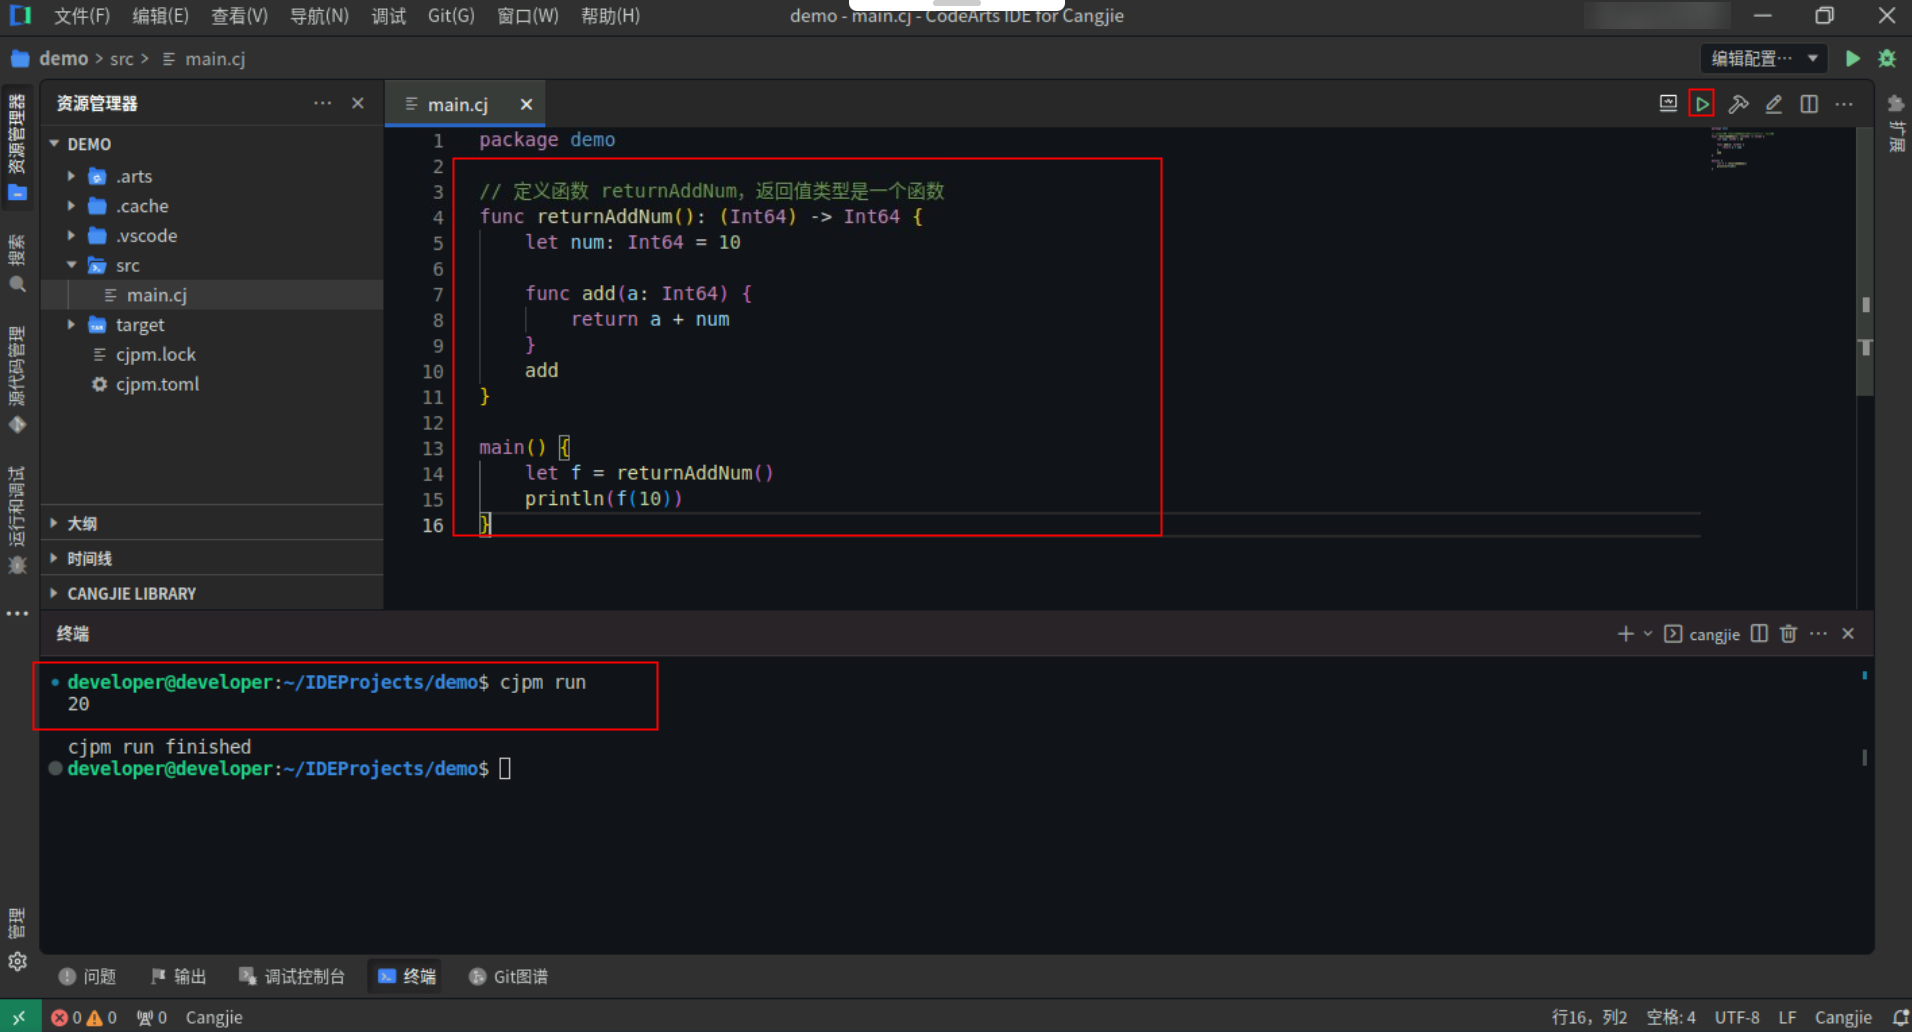Close the 资源管理器 explorer panel
This screenshot has width=1912, height=1032.
(358, 103)
